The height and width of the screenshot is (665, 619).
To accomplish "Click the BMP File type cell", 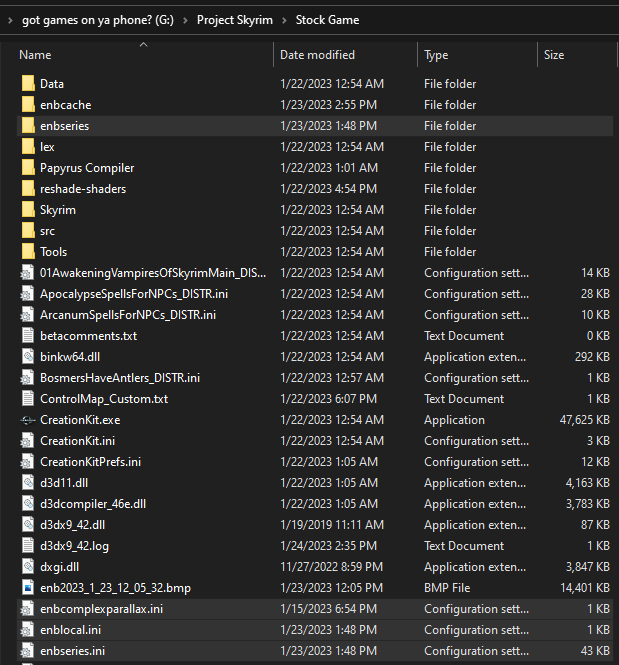I will tap(447, 588).
